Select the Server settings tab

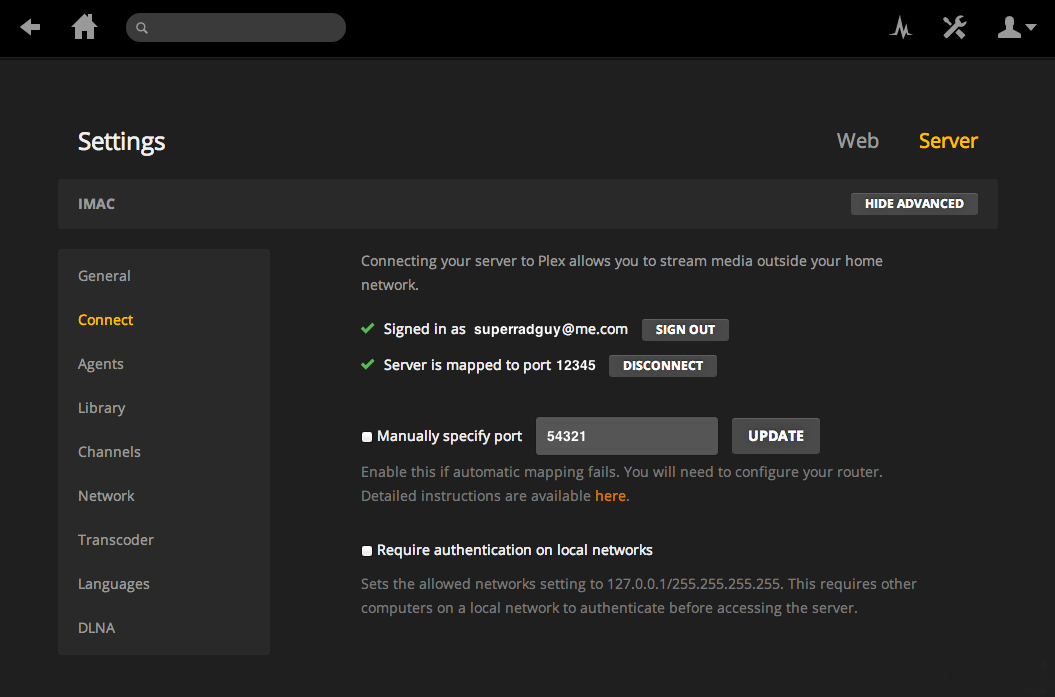pos(948,141)
